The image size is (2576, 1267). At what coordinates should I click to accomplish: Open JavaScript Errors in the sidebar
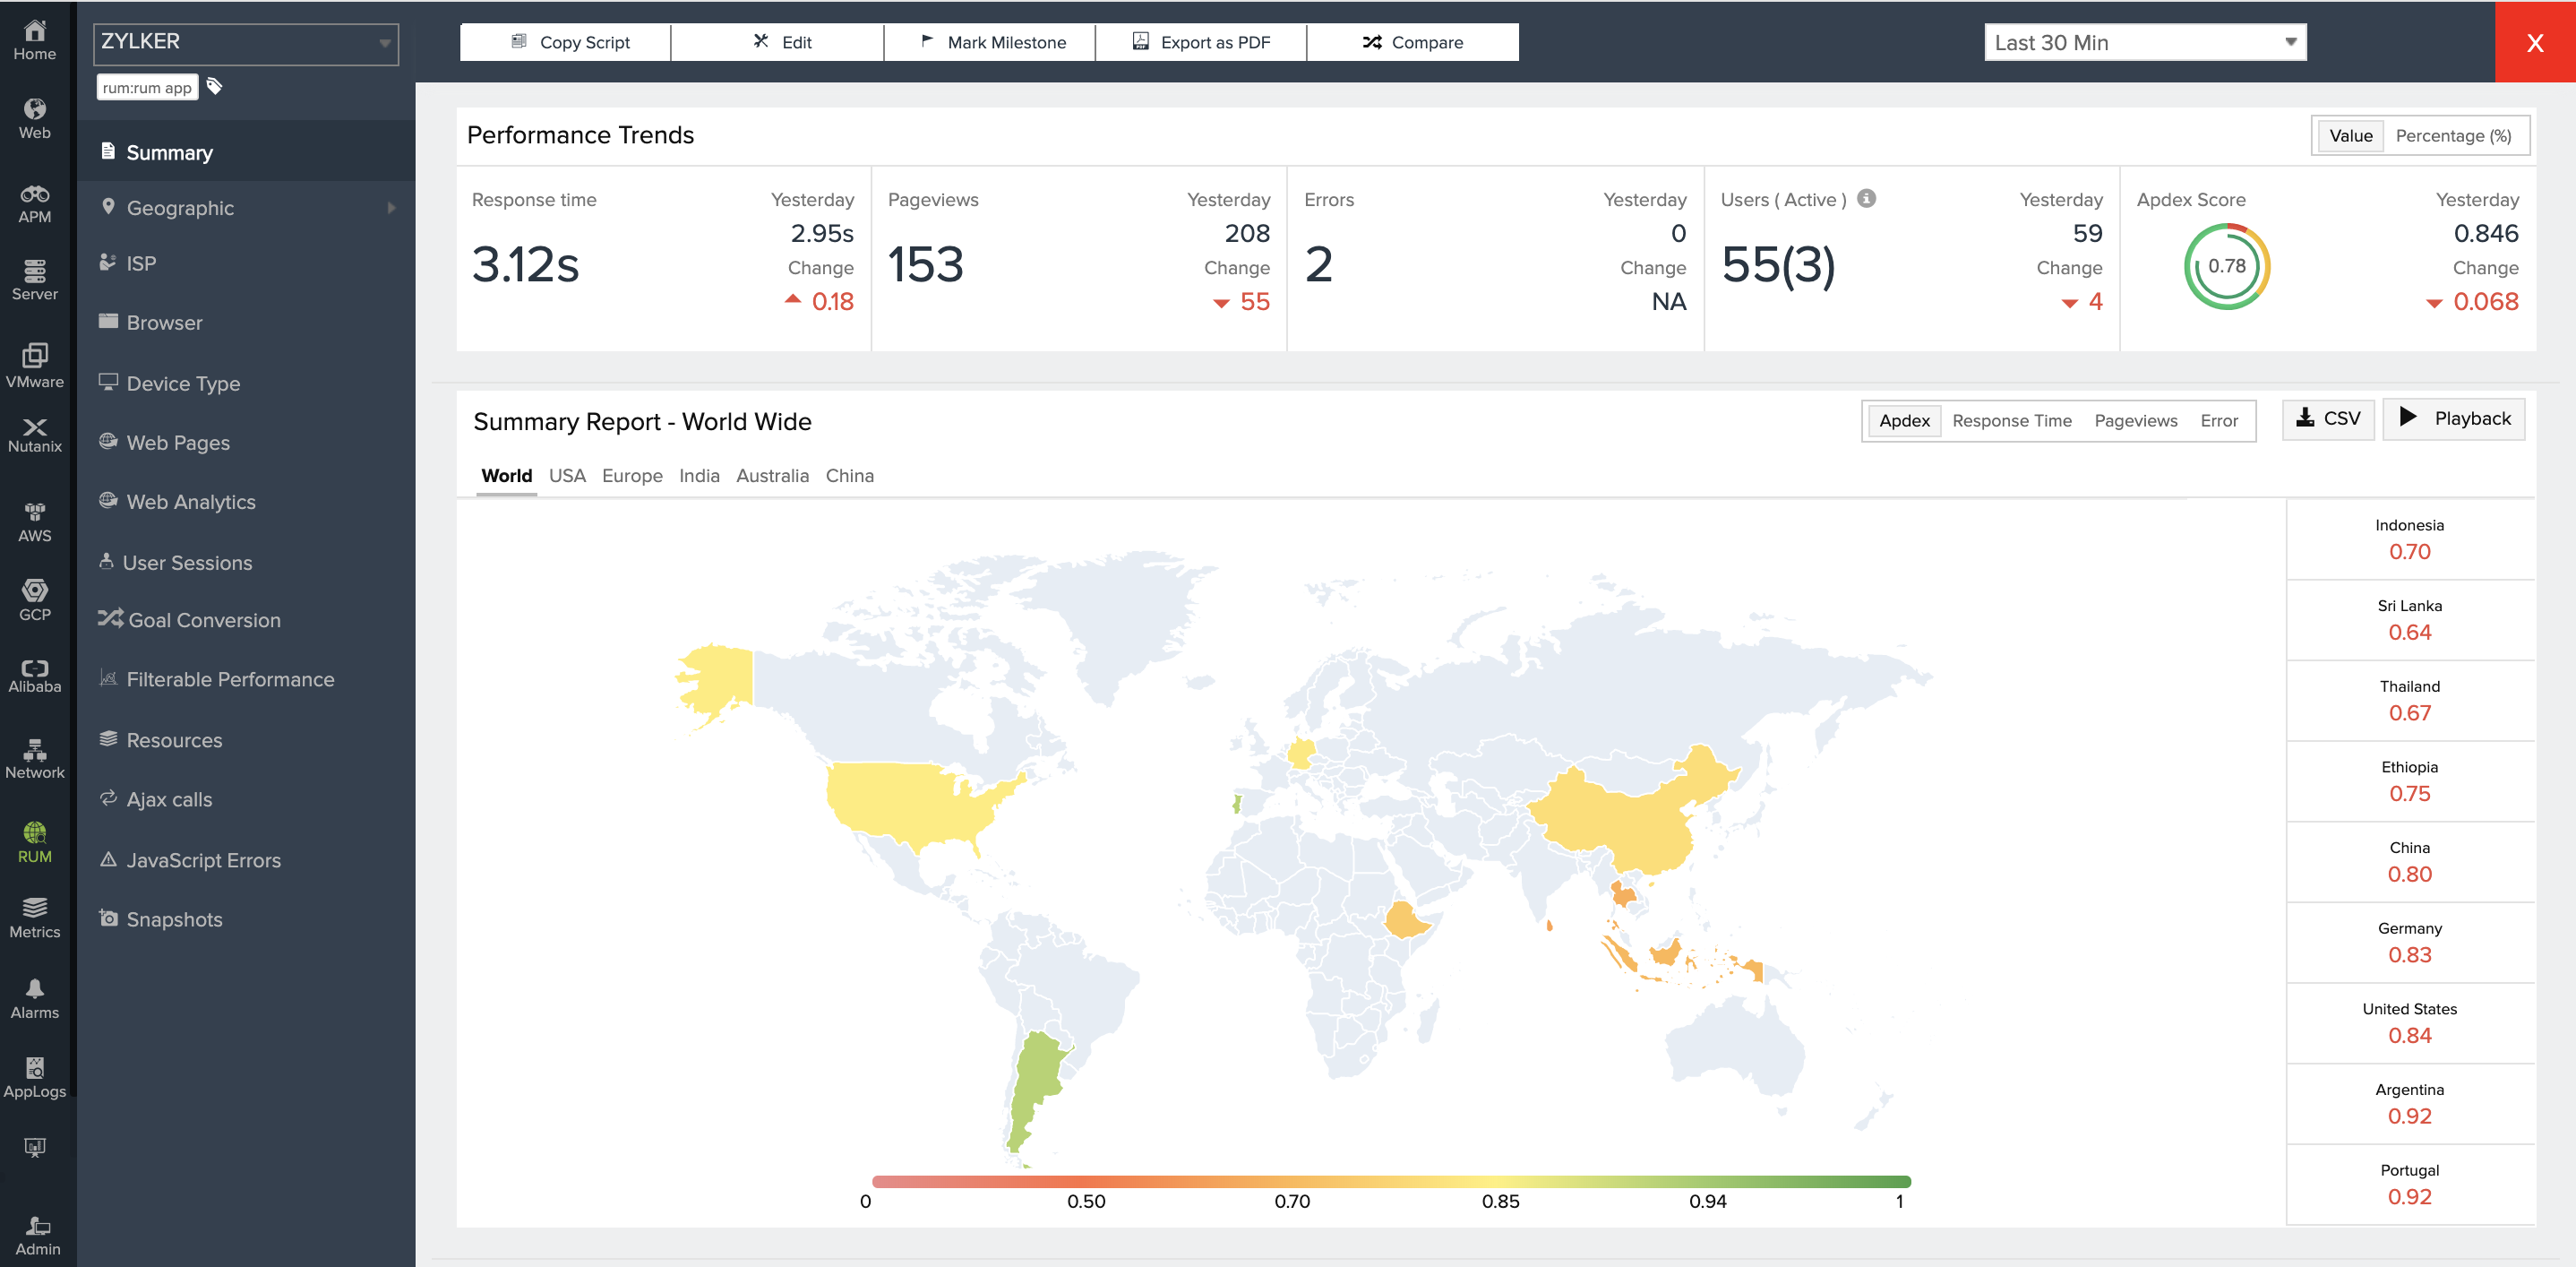coord(203,860)
